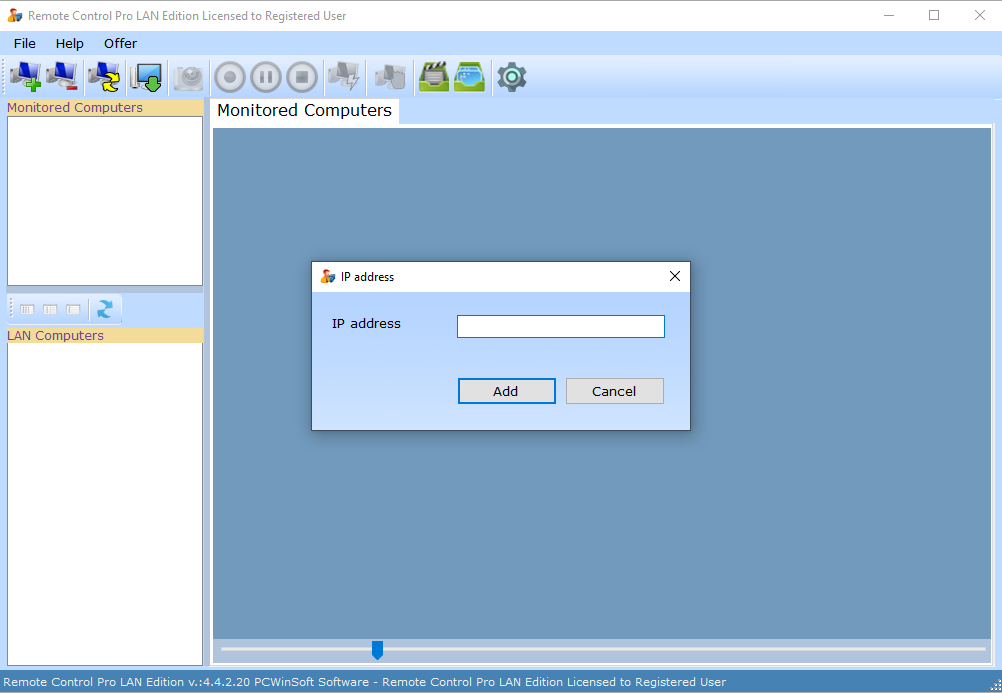
Task: Select the Monitored Computers tab
Action: tap(304, 111)
